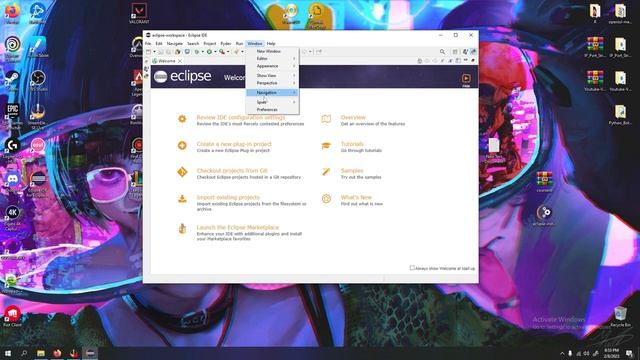Open the Show View submenu
Image resolution: width=640 pixels, height=360 pixels.
(272, 76)
